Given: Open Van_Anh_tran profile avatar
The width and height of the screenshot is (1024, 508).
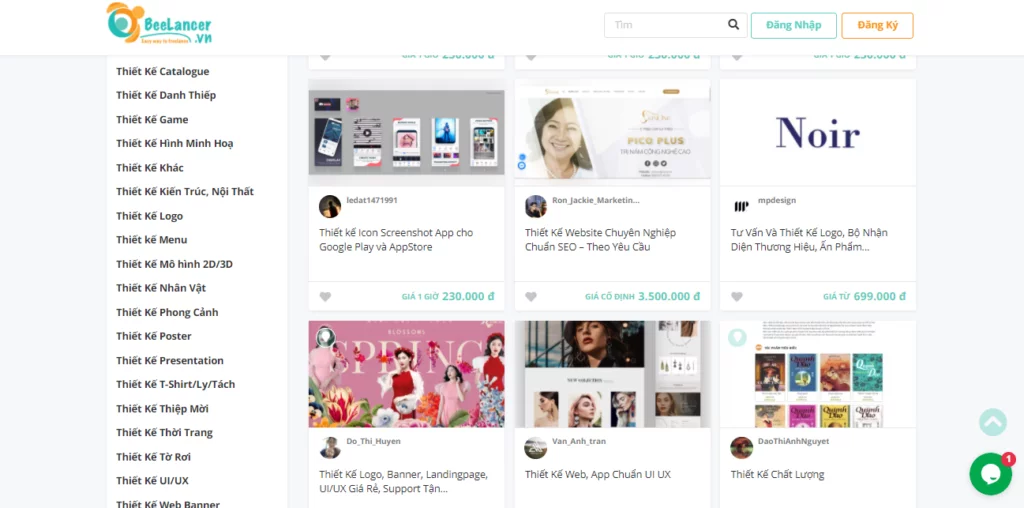Looking at the screenshot, I should (536, 447).
